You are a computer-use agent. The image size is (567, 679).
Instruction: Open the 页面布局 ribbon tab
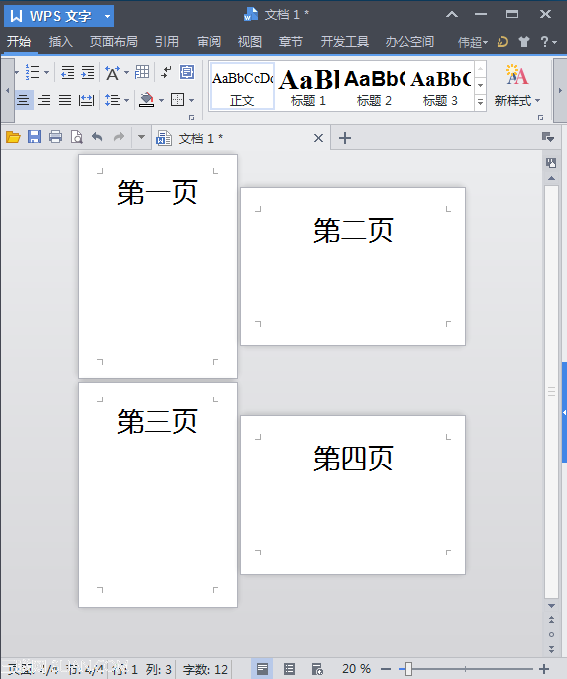point(113,42)
